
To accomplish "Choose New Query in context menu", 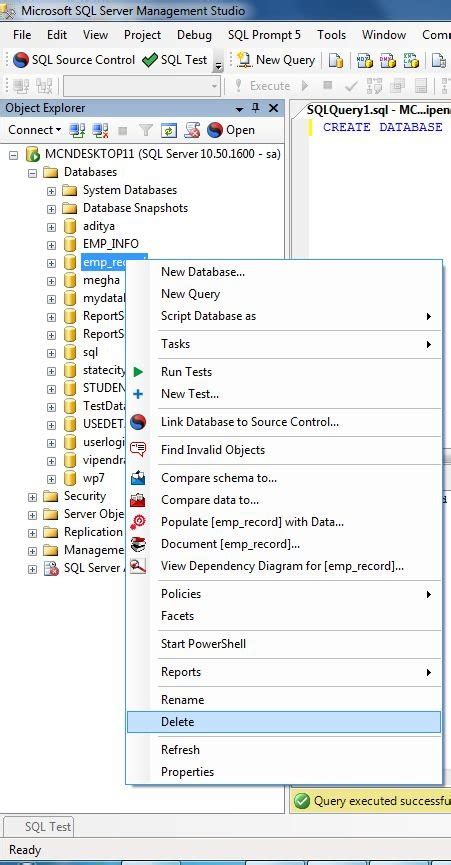I will click(284, 294).
